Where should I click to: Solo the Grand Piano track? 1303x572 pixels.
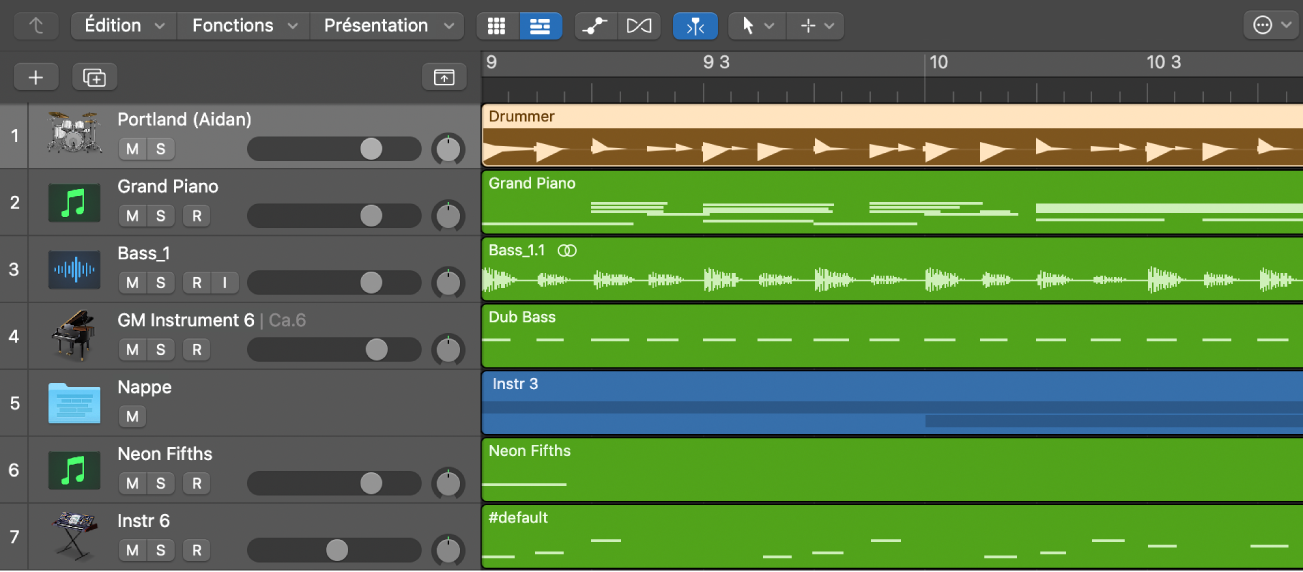point(160,216)
